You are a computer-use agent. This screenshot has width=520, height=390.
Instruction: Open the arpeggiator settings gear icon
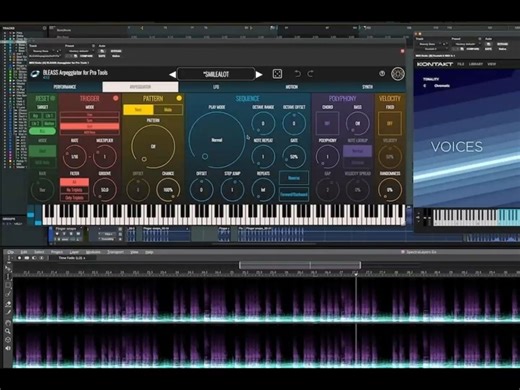(398, 74)
